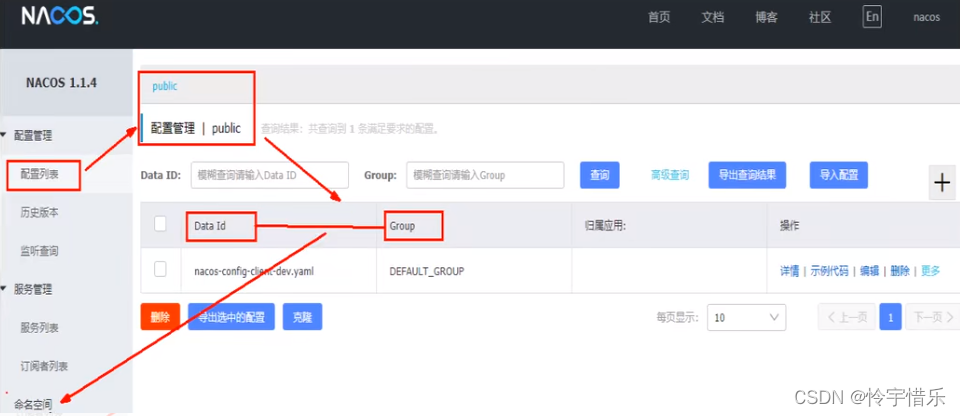Go to next page 下一页
The width and height of the screenshot is (961, 416).
933,317
